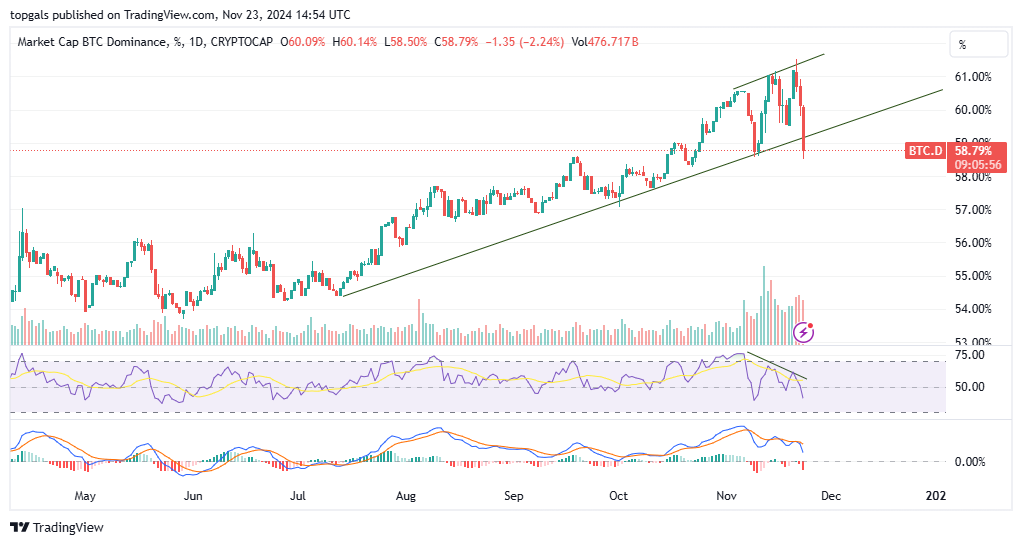This screenshot has height=545, width=1022.
Task: Click the Jul label on time axis
Action: point(297,496)
